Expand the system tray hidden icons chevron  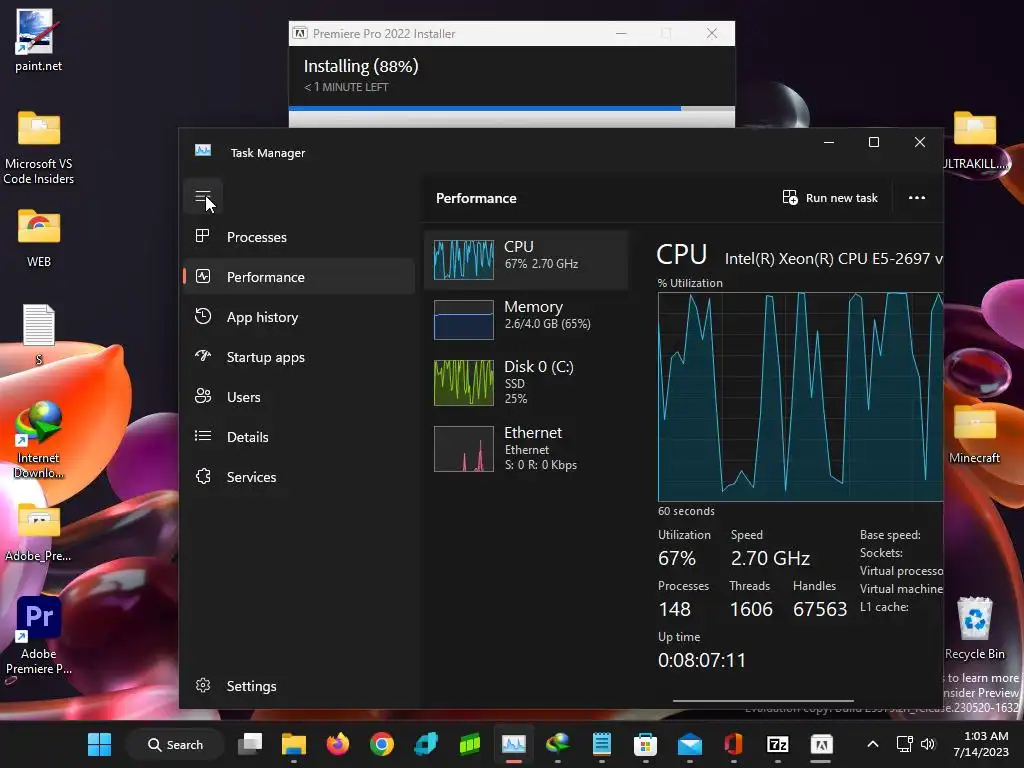872,744
